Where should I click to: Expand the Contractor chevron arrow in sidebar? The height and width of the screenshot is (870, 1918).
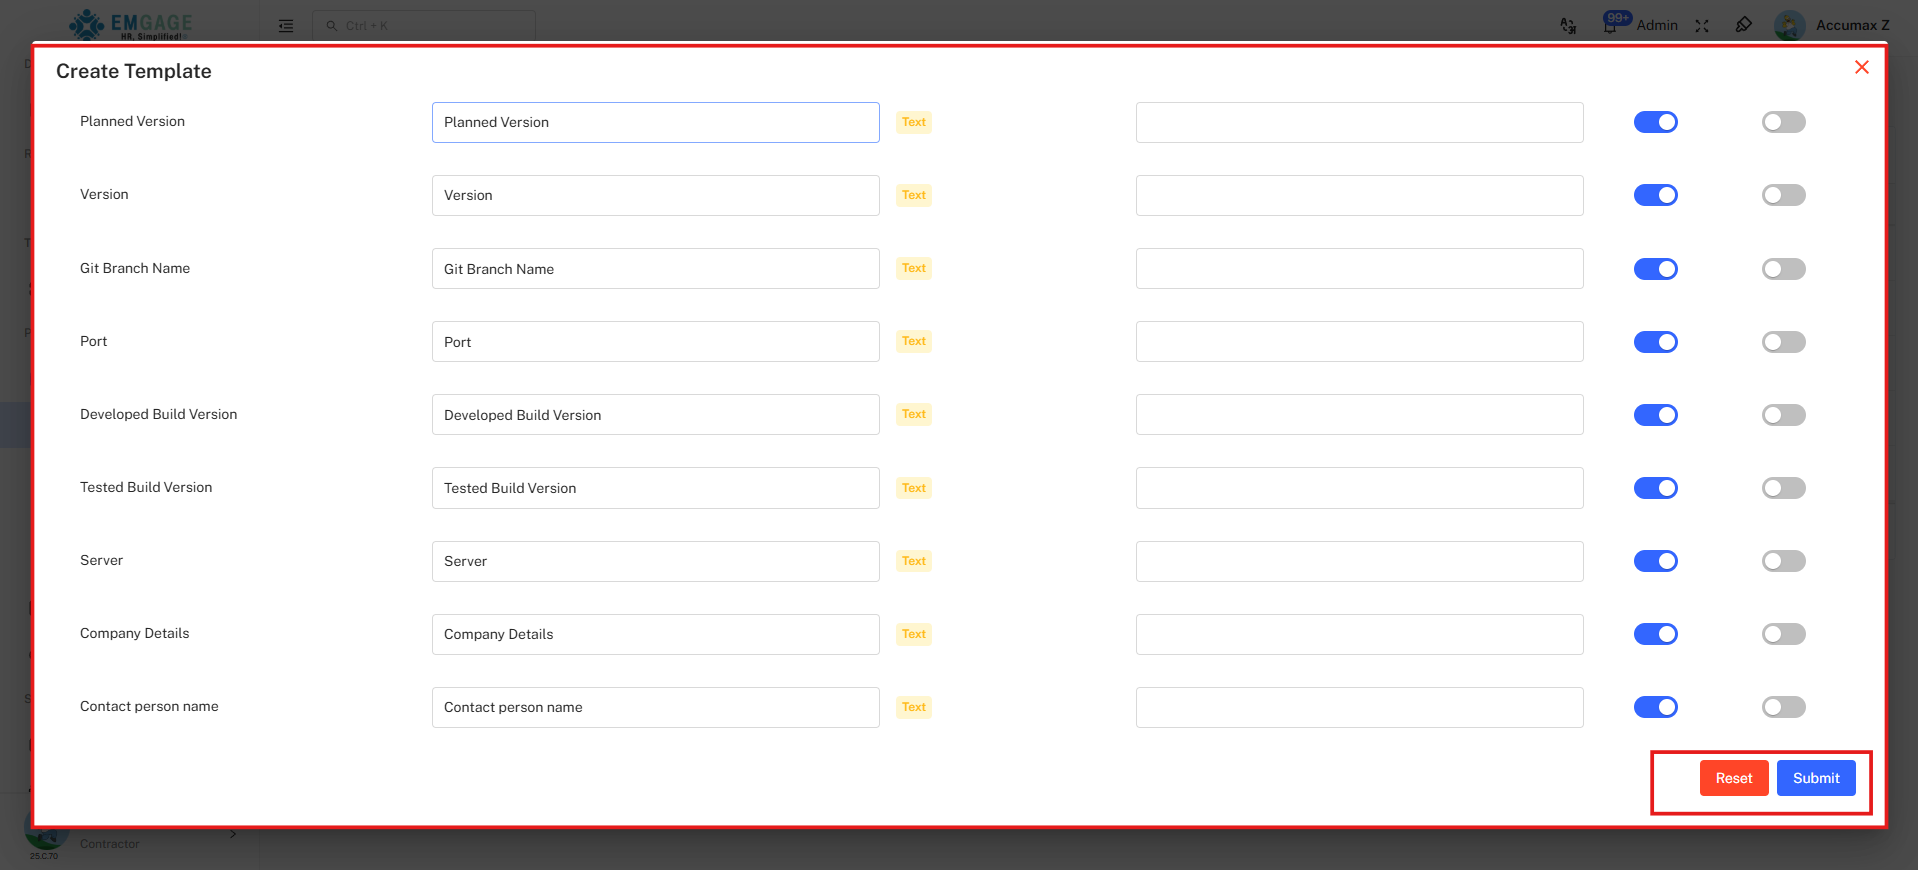click(233, 834)
